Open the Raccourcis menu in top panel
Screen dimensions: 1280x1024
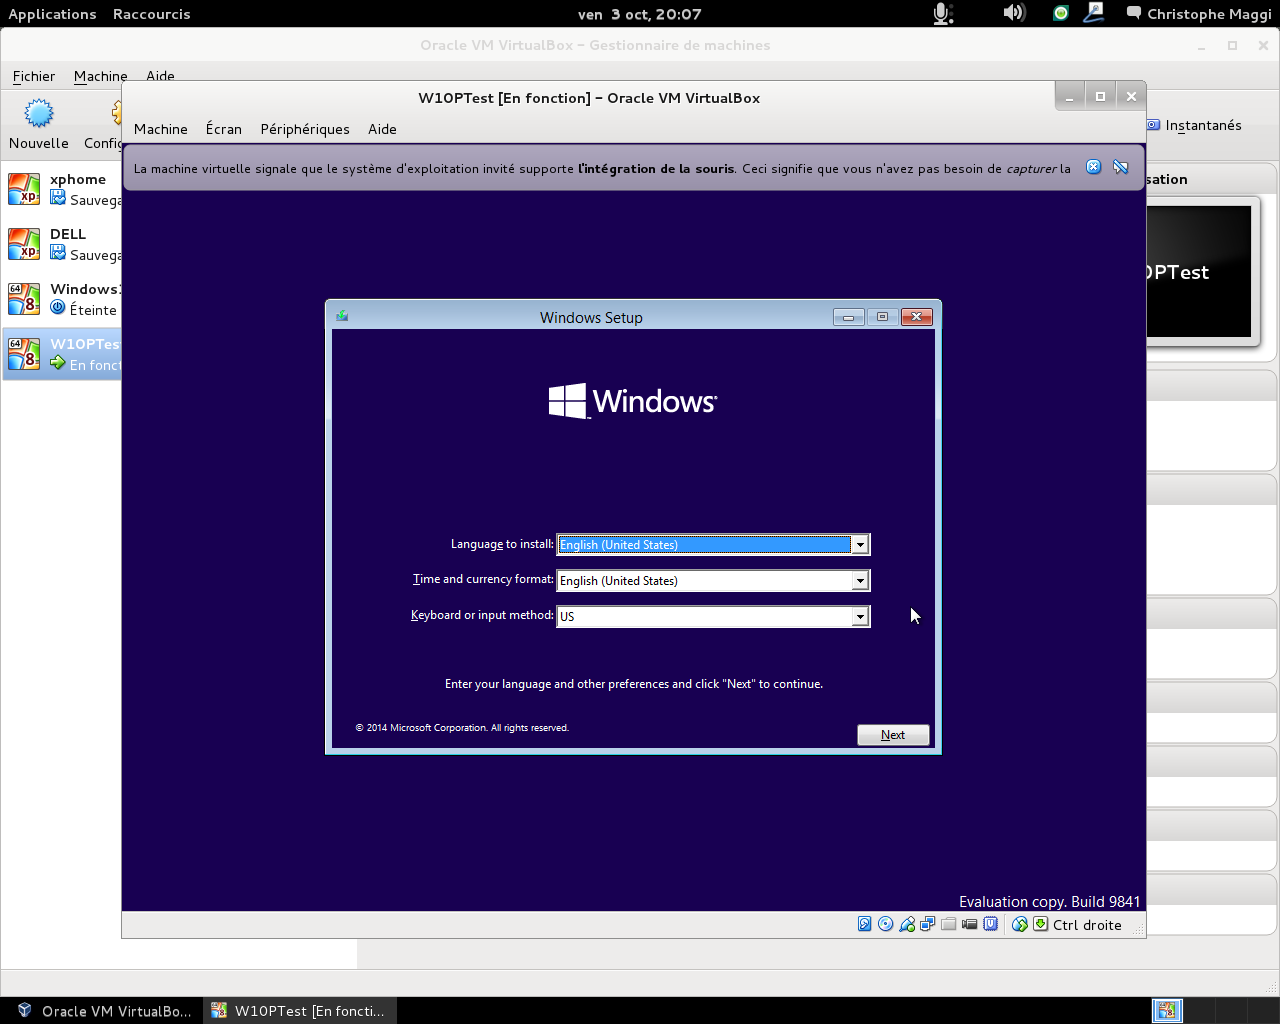point(151,14)
